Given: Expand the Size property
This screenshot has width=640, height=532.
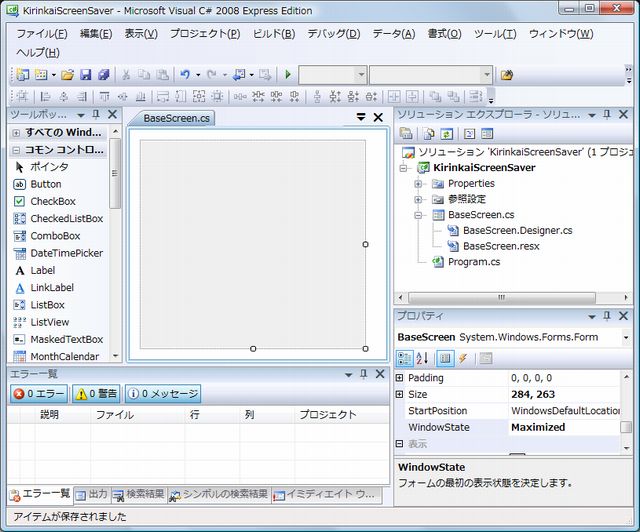Looking at the screenshot, I should (400, 394).
